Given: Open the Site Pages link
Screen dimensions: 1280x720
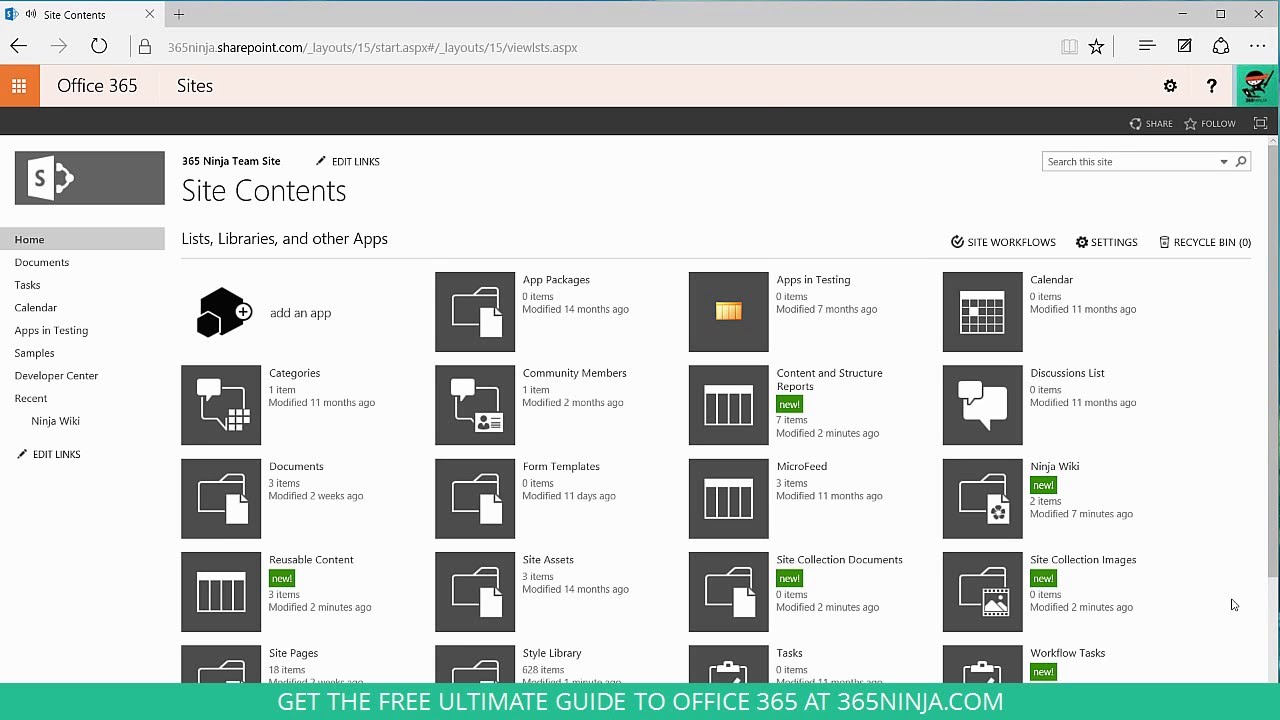Looking at the screenshot, I should click(293, 653).
